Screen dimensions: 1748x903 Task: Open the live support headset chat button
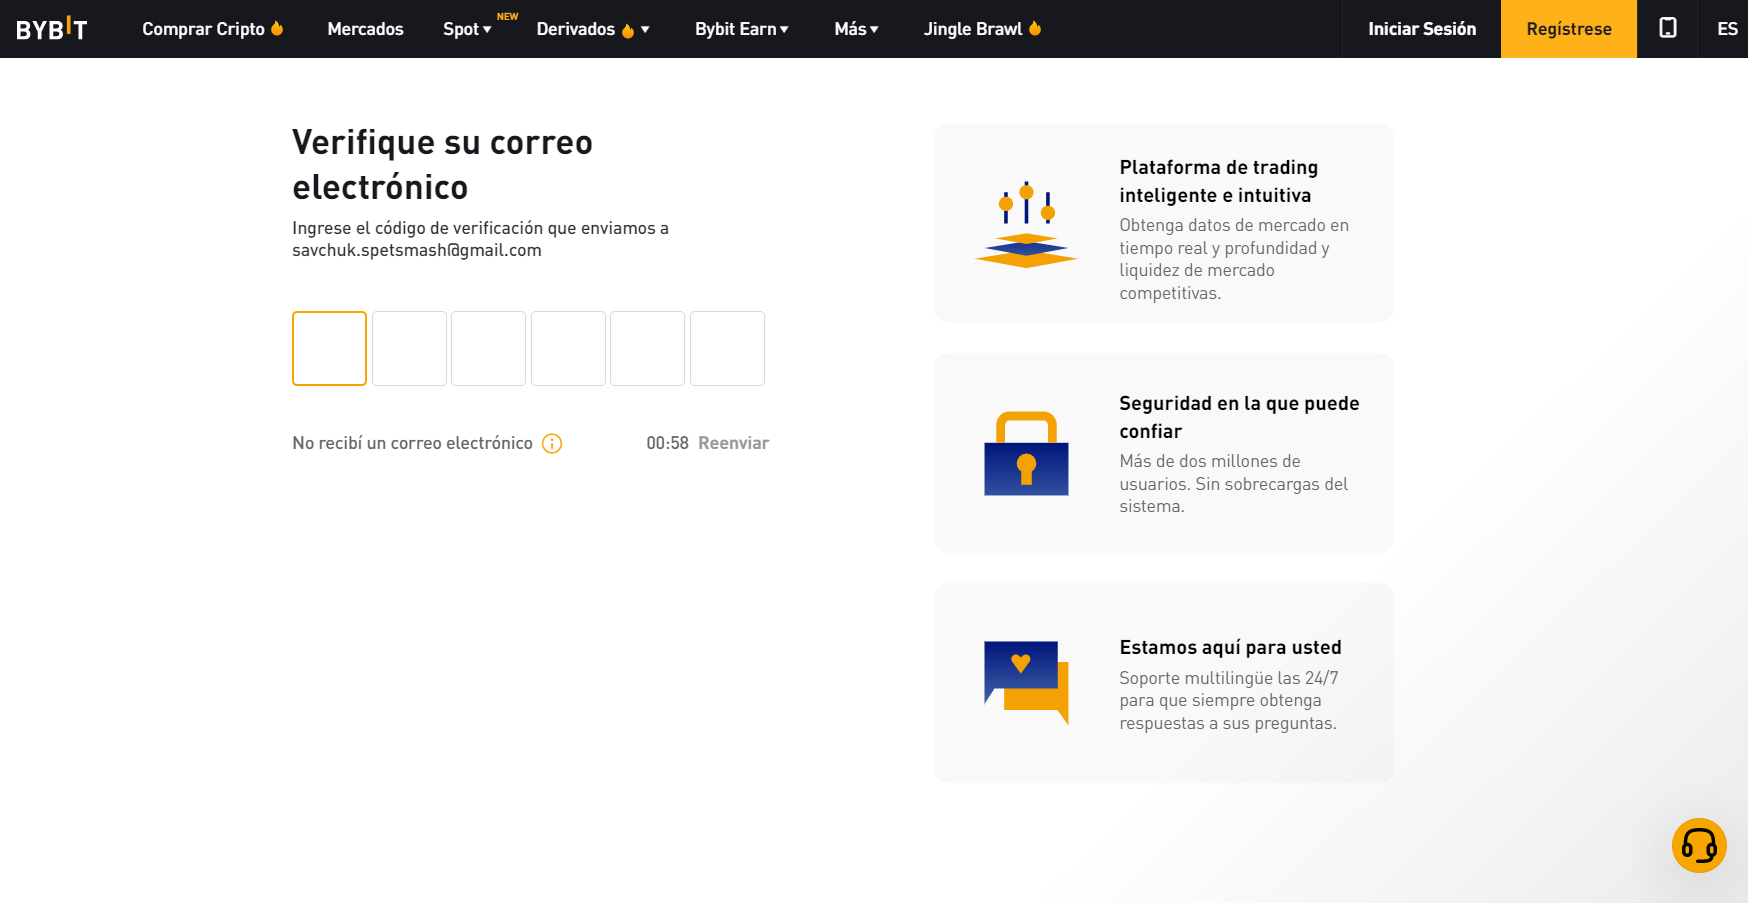[1699, 845]
